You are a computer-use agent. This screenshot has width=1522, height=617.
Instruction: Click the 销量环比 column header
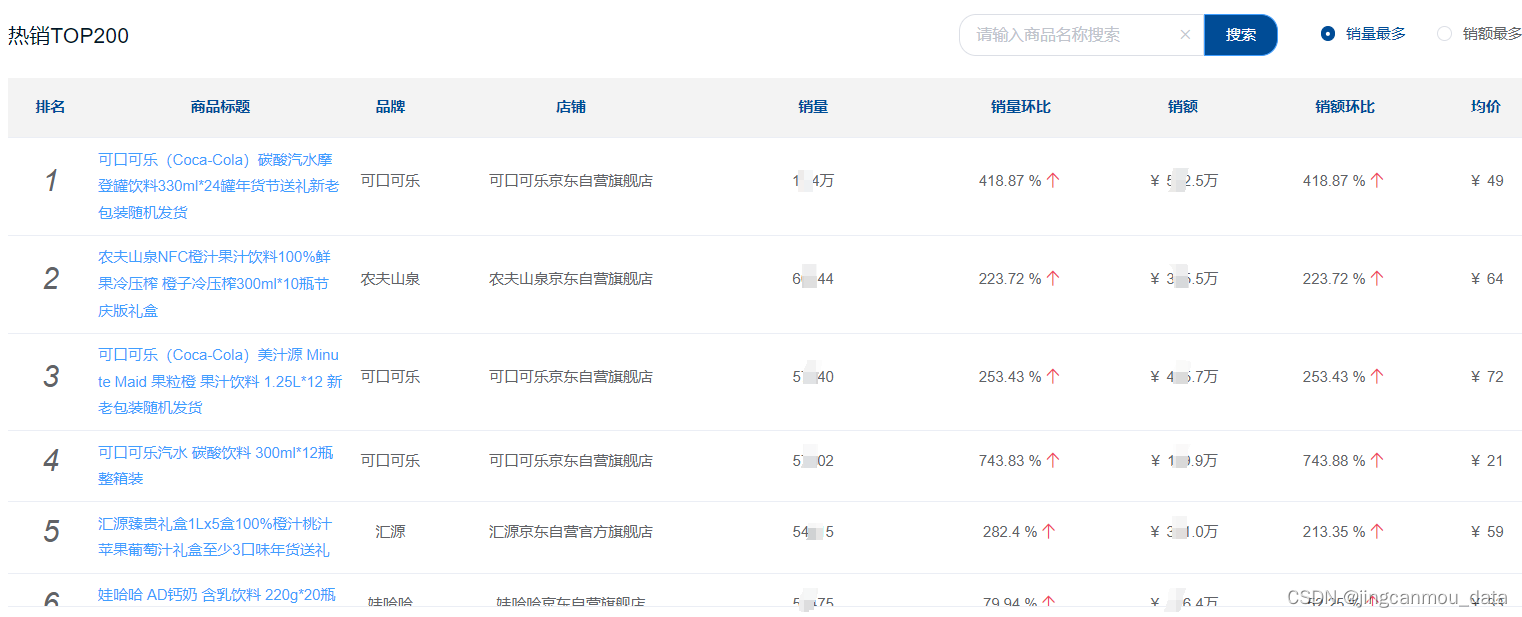[1021, 107]
